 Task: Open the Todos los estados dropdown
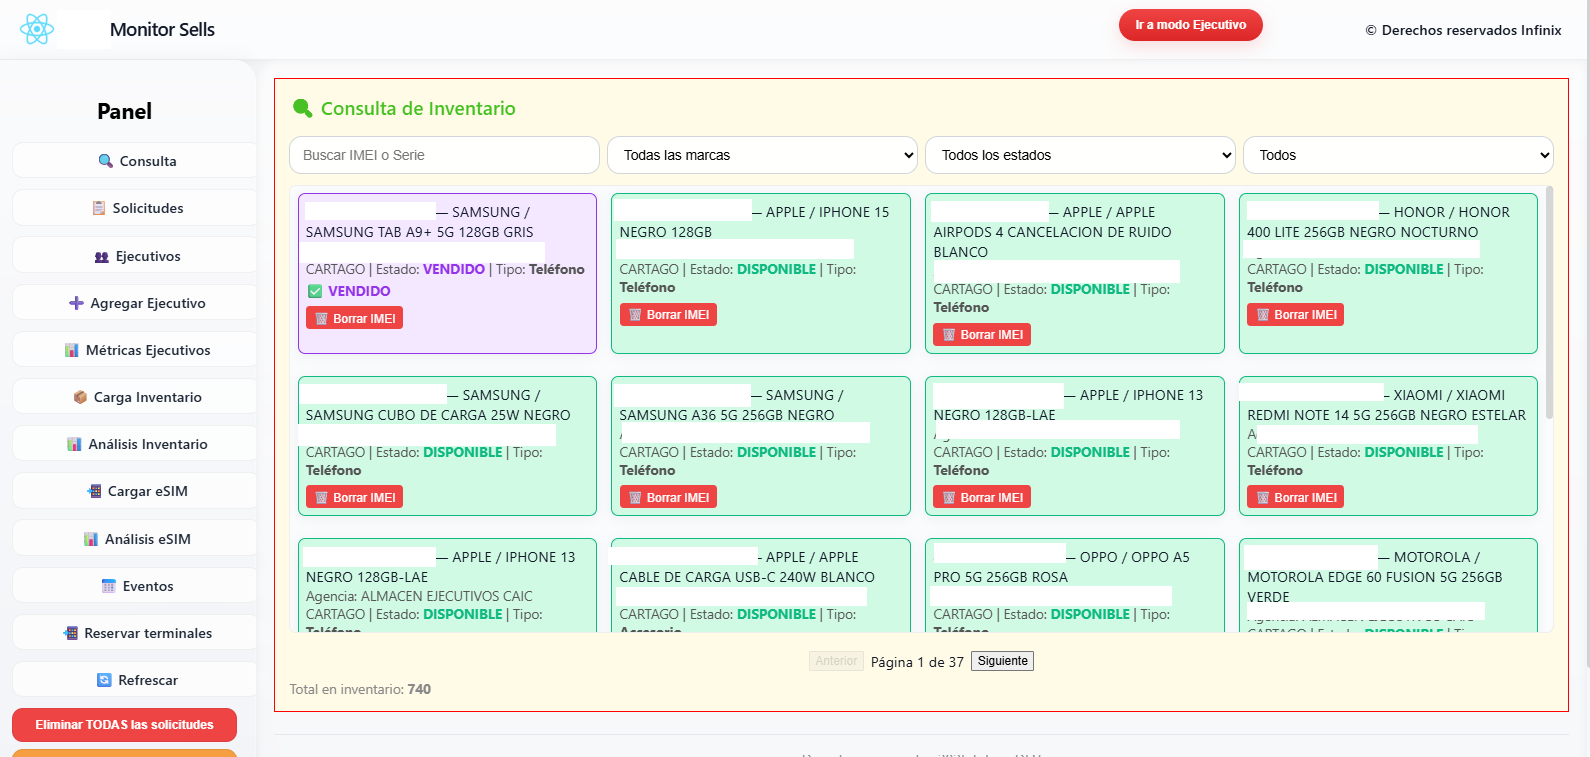click(x=1080, y=155)
